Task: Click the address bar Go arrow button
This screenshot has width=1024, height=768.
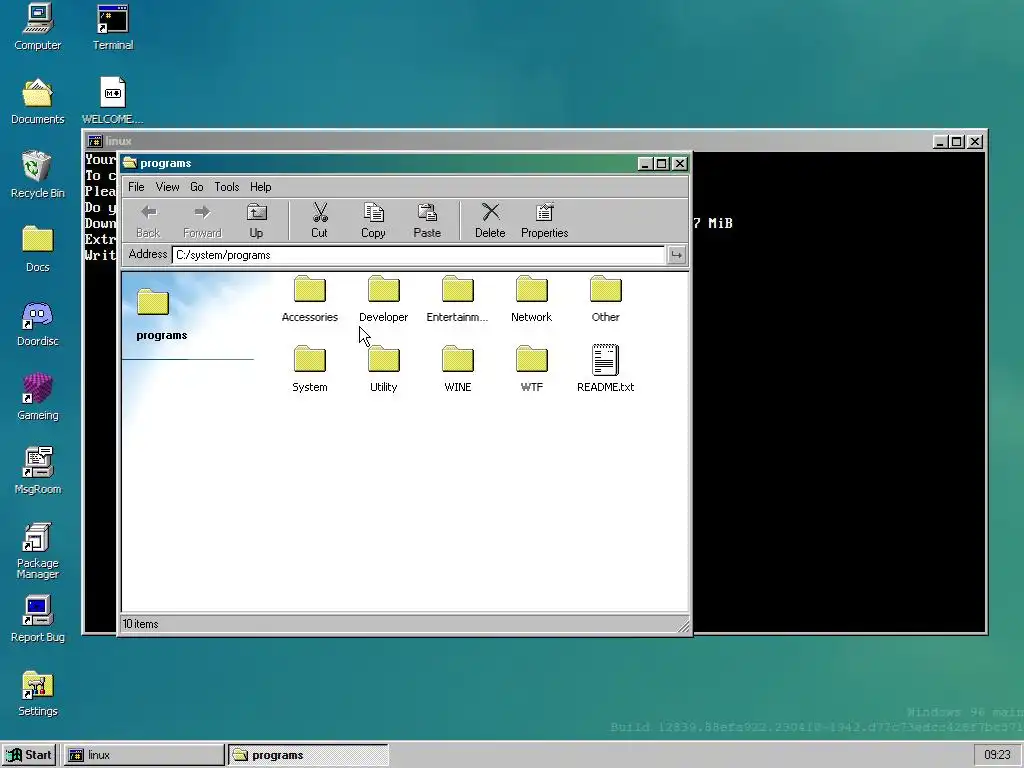Action: pos(677,255)
